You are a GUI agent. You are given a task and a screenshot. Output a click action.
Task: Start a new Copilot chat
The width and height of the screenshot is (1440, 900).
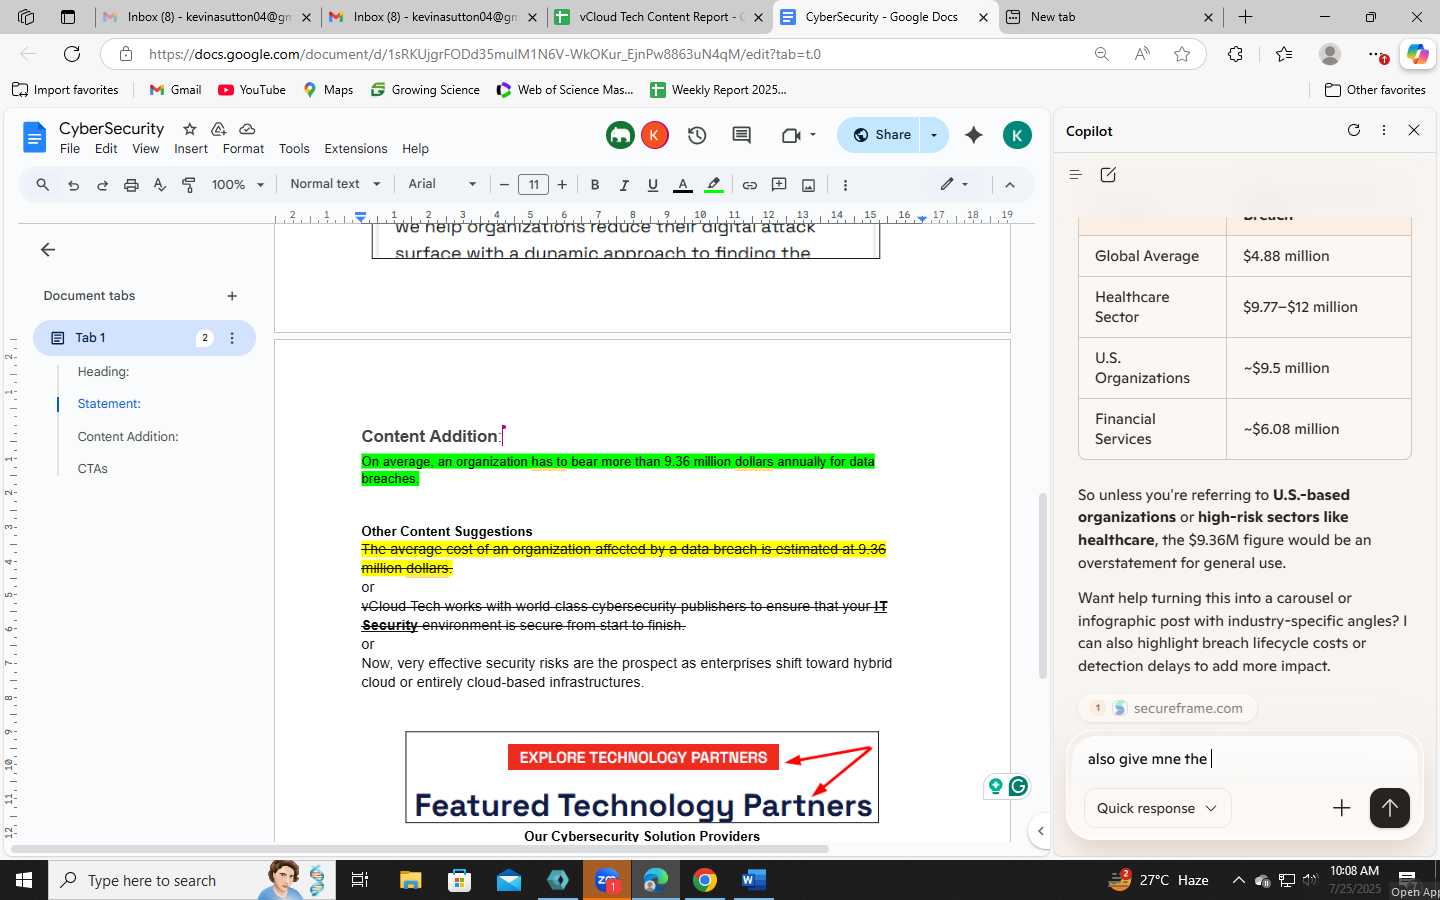[x=1108, y=174]
